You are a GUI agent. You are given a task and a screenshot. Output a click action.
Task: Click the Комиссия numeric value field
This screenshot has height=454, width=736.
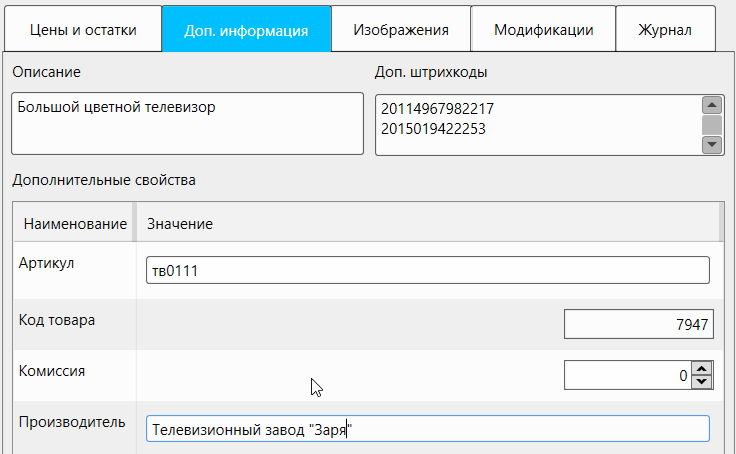[627, 376]
